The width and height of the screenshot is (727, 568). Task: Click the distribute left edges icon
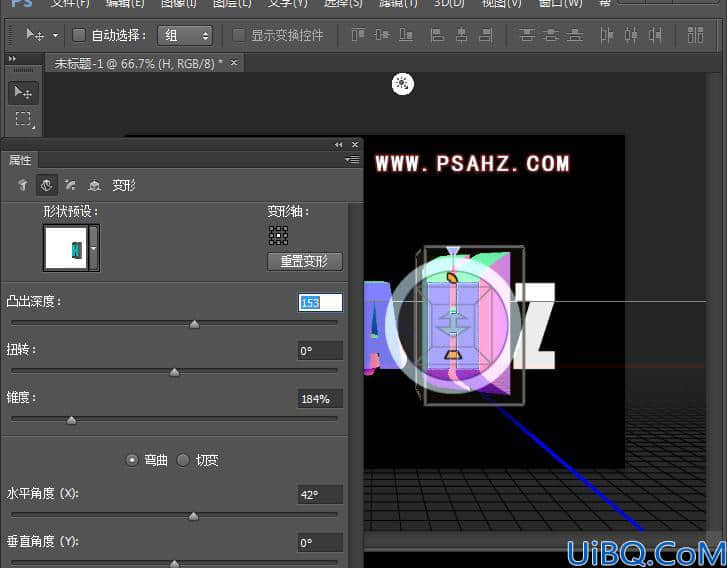(606, 35)
